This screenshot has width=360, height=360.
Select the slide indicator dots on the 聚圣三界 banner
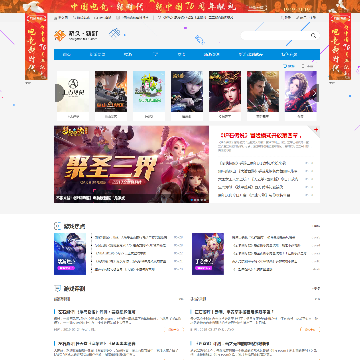pyautogui.click(x=198, y=200)
